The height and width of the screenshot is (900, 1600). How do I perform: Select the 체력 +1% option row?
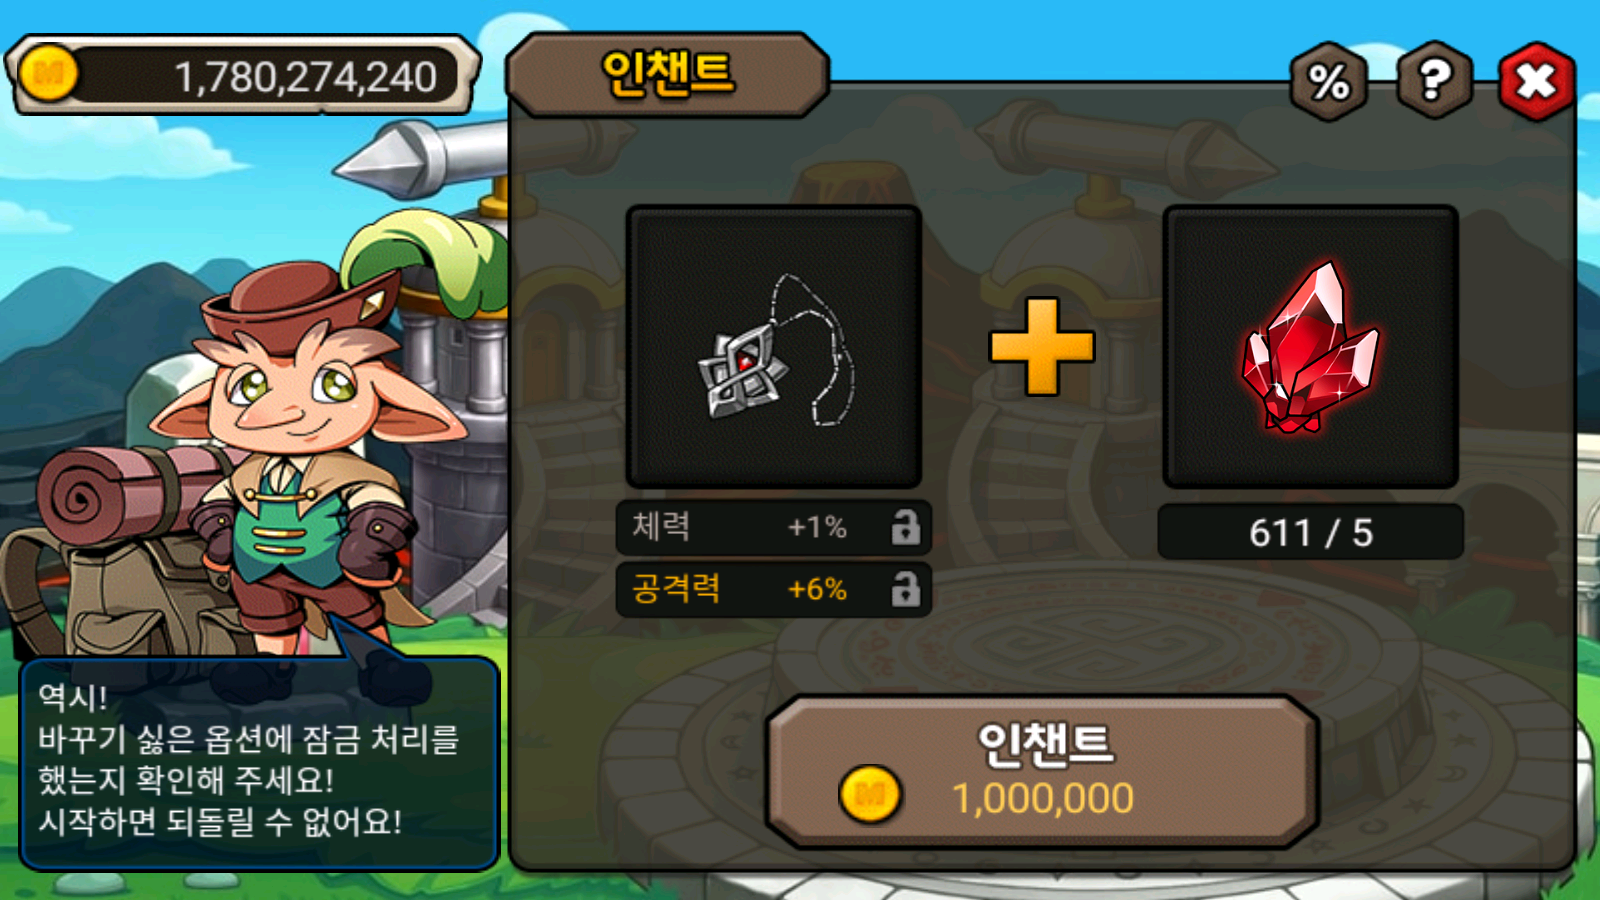coord(773,528)
